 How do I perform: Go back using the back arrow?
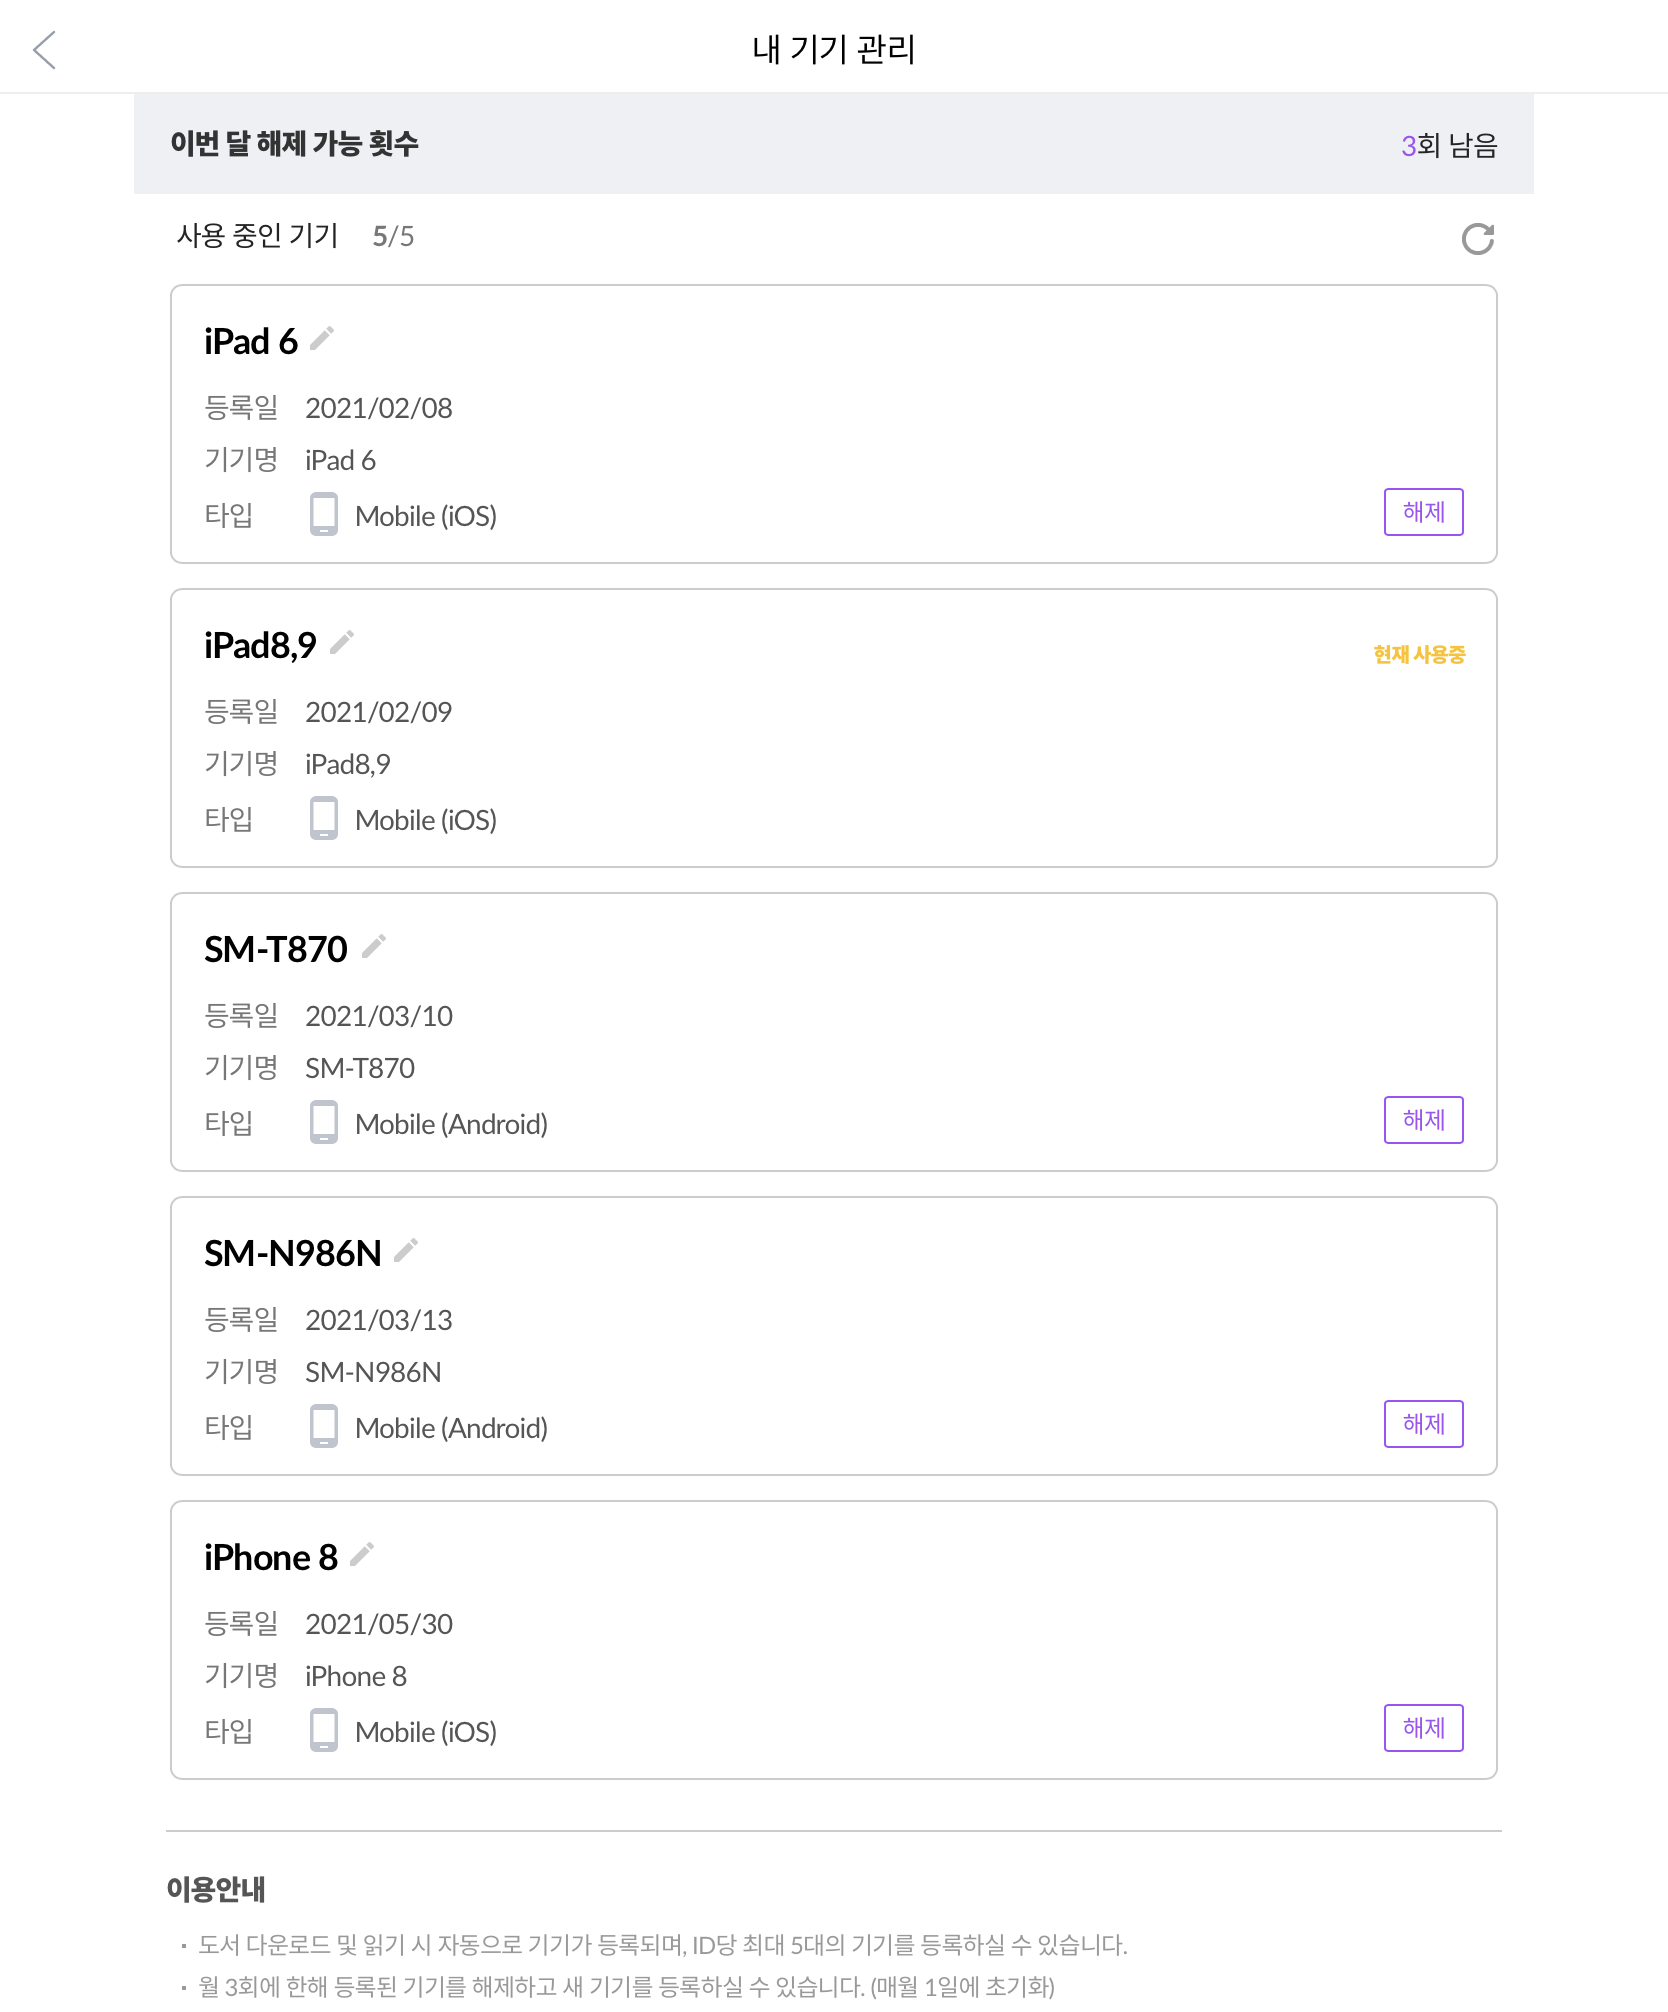[44, 49]
